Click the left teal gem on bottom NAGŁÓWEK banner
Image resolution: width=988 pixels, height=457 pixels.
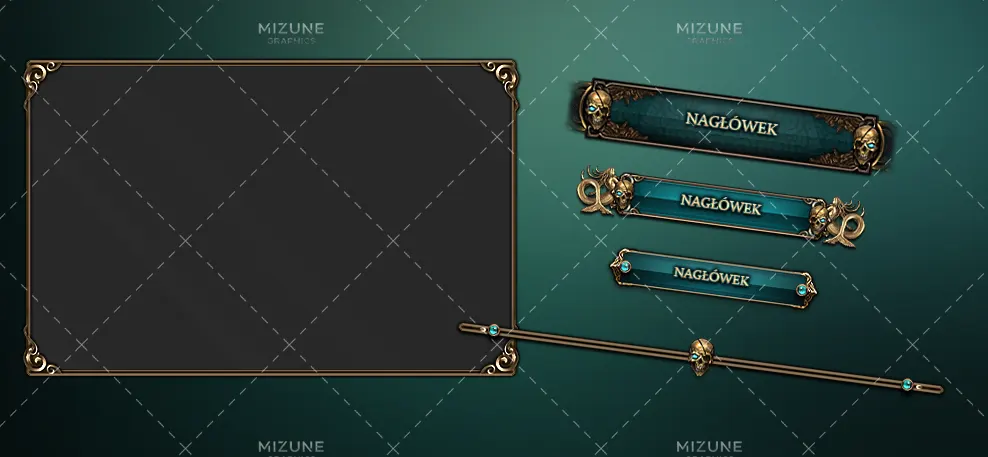coord(624,266)
